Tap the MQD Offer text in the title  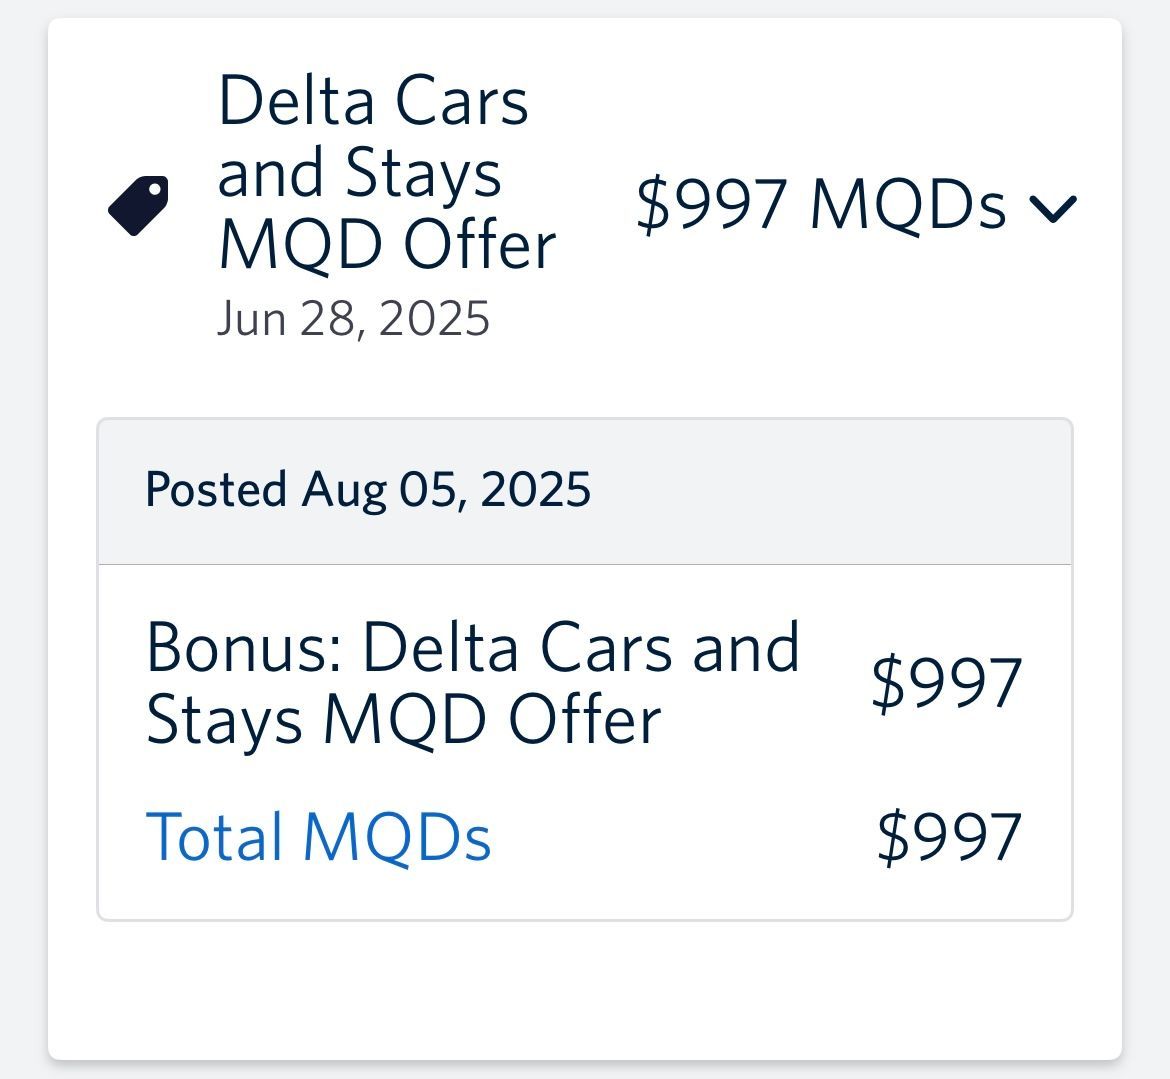pos(387,244)
